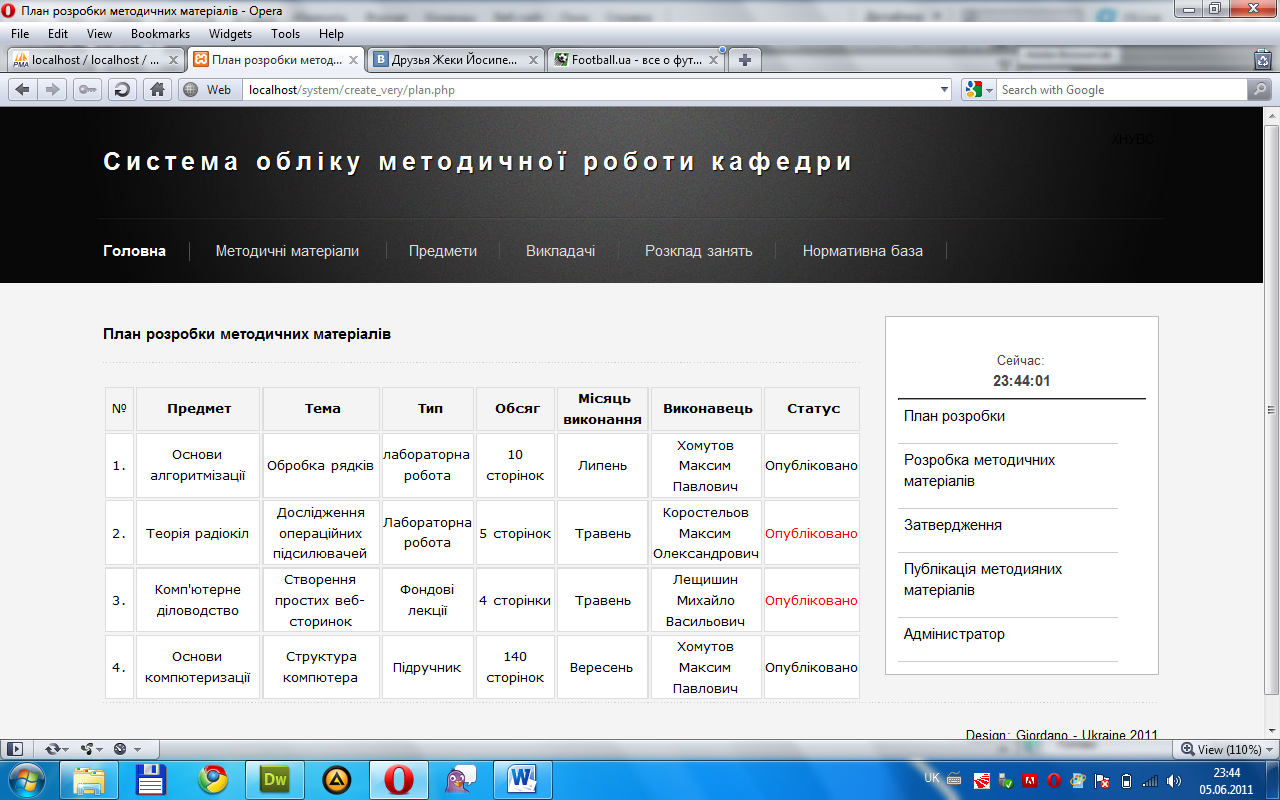Open the Wand password key button
This screenshot has height=800, width=1280.
[x=88, y=90]
